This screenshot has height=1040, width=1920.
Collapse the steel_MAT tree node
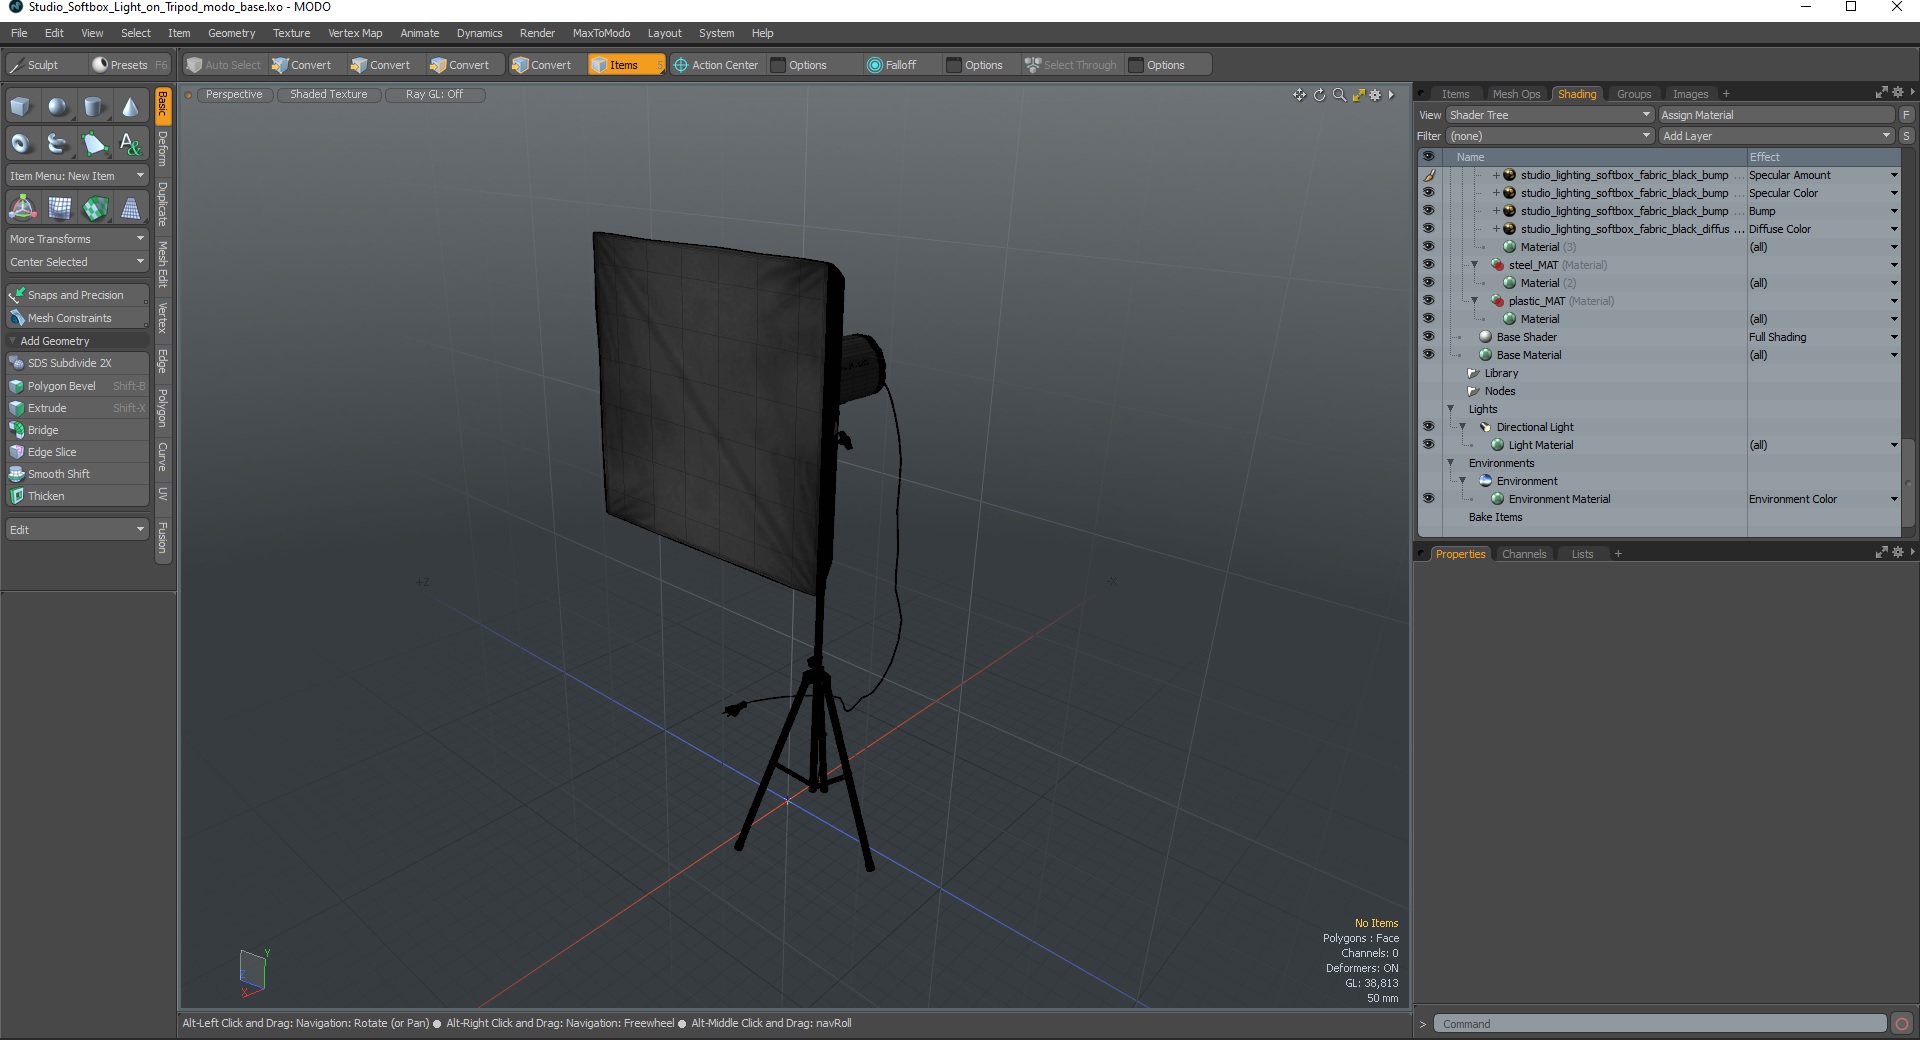1474,265
